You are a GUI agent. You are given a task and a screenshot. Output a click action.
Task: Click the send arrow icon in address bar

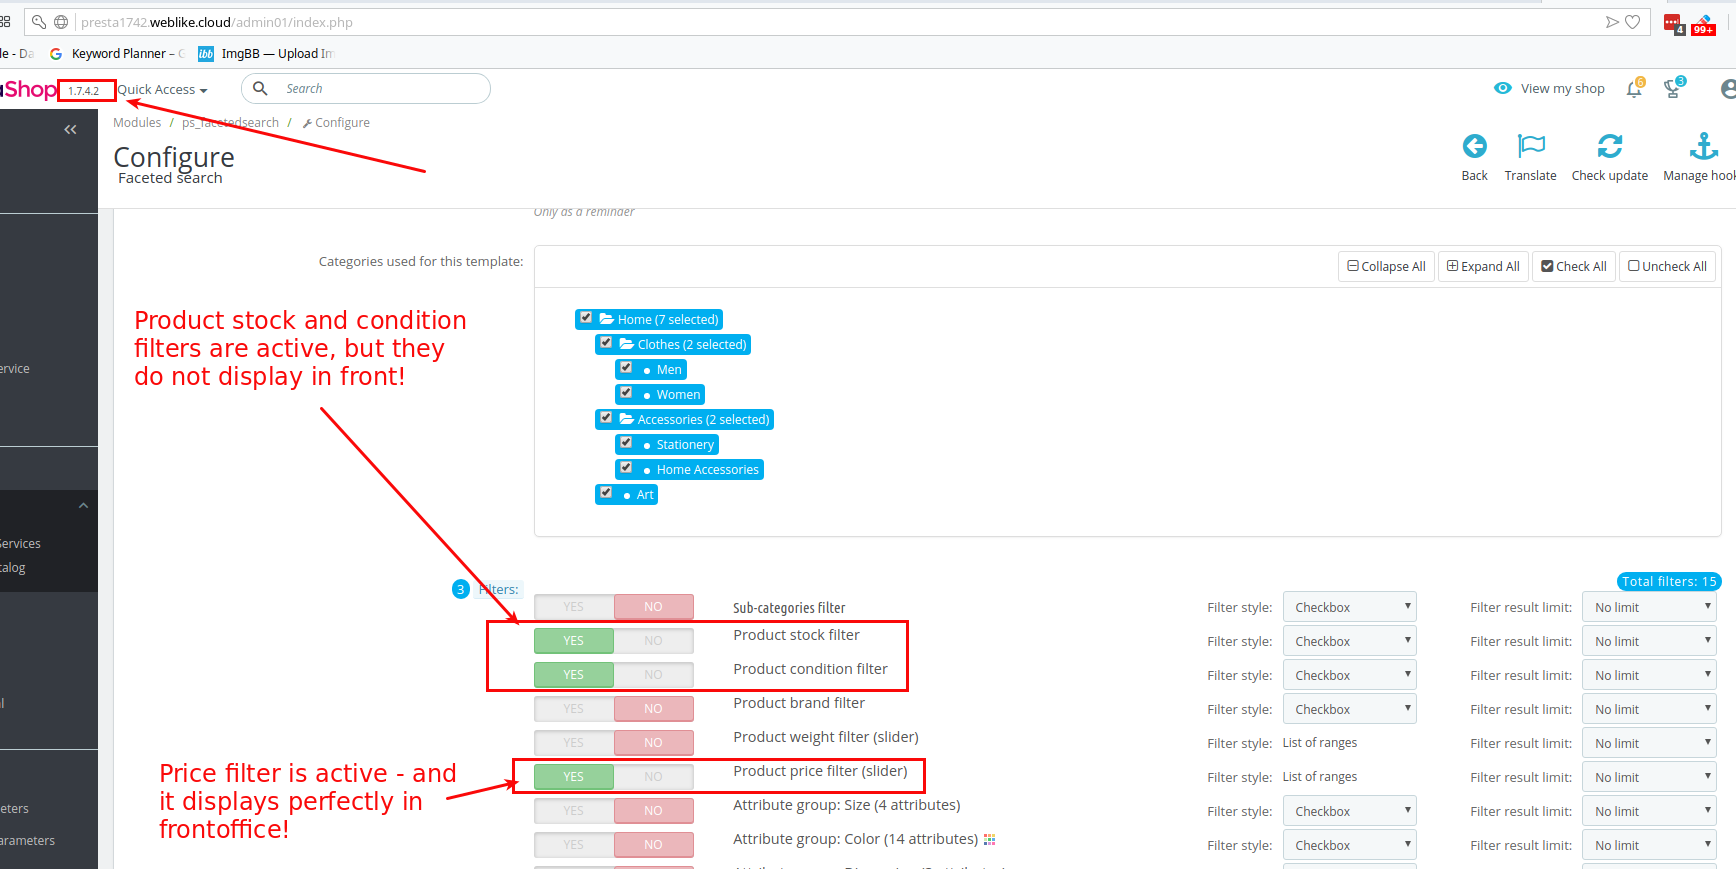1612,22
